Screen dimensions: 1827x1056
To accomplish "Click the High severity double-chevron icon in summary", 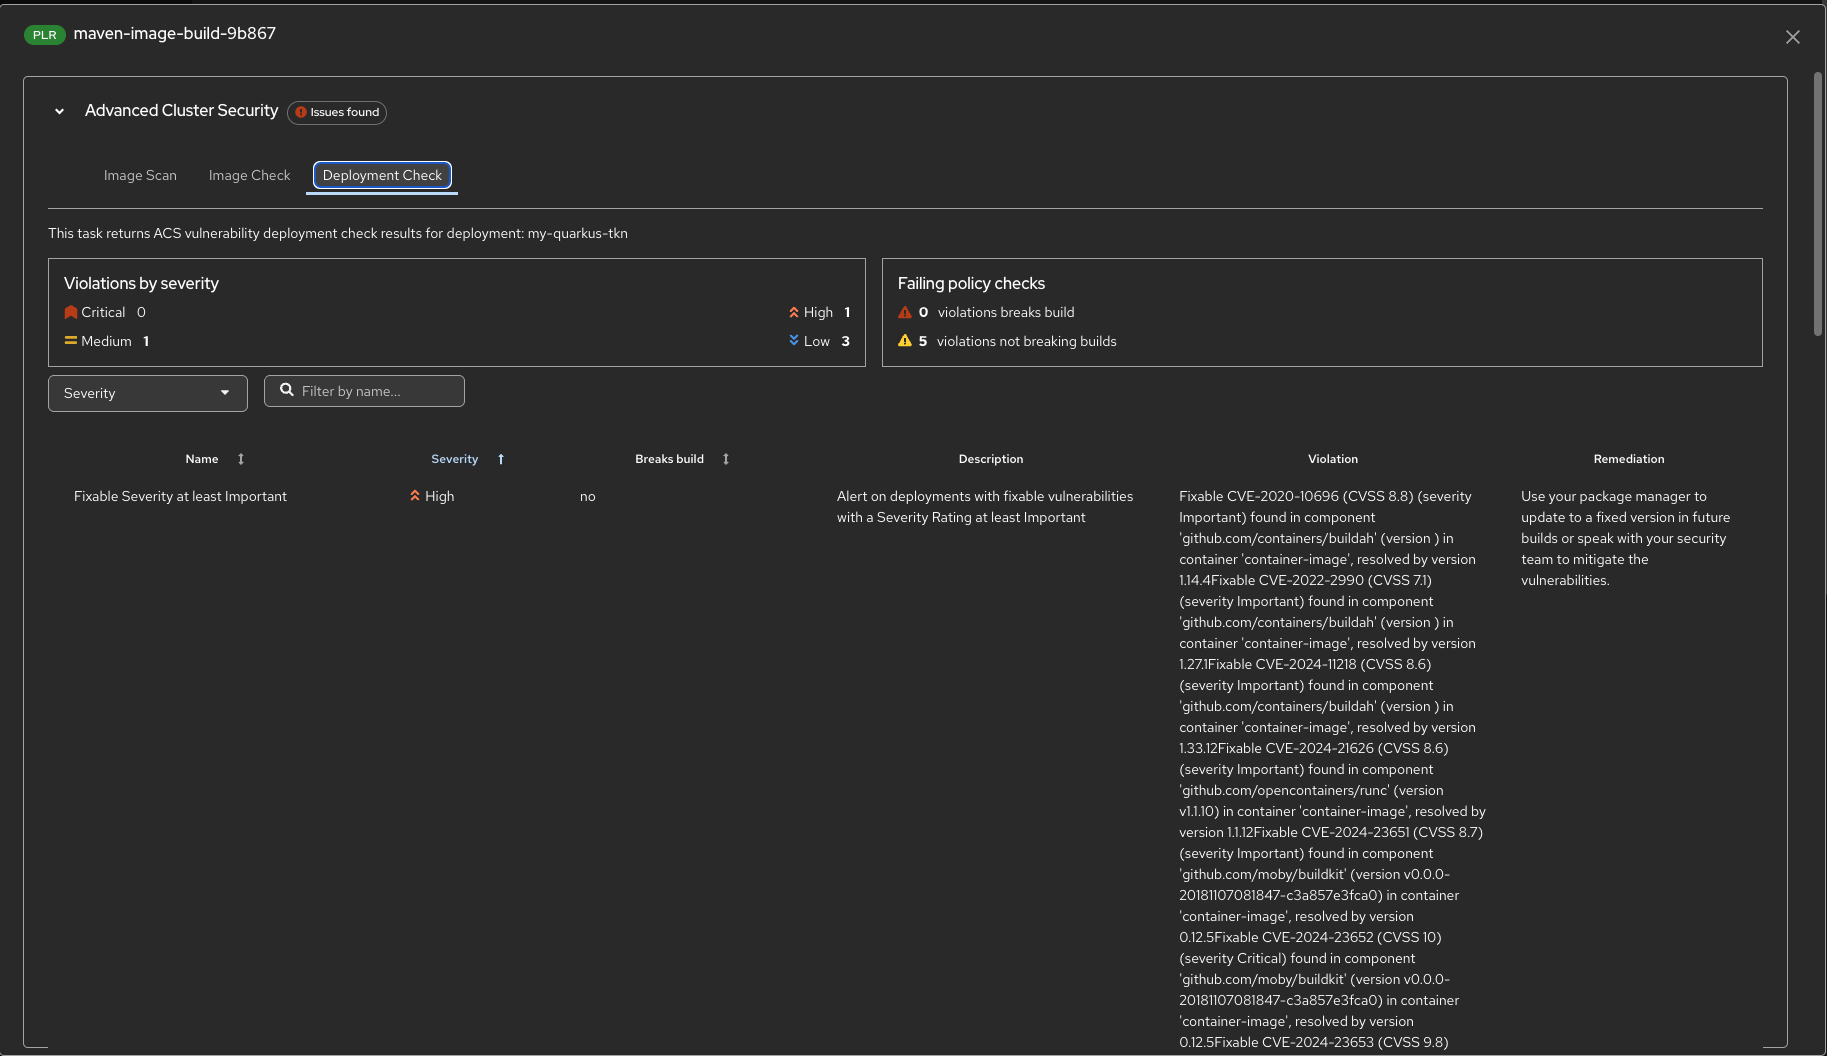I will click(794, 313).
